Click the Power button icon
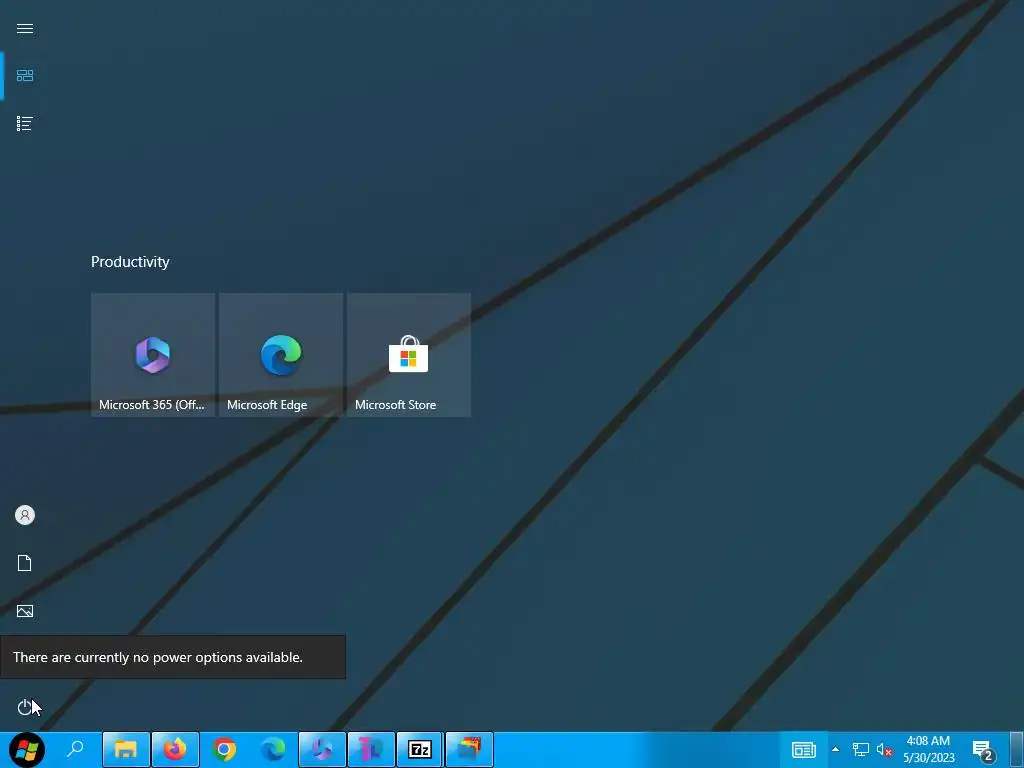 25,707
